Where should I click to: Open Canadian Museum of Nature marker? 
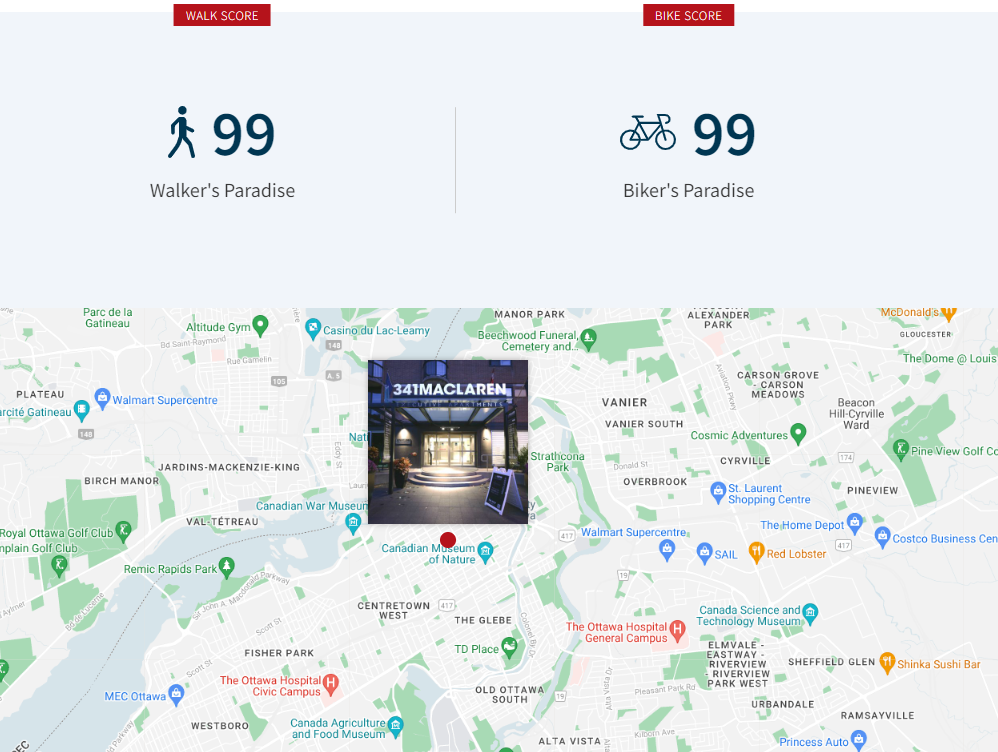[486, 553]
